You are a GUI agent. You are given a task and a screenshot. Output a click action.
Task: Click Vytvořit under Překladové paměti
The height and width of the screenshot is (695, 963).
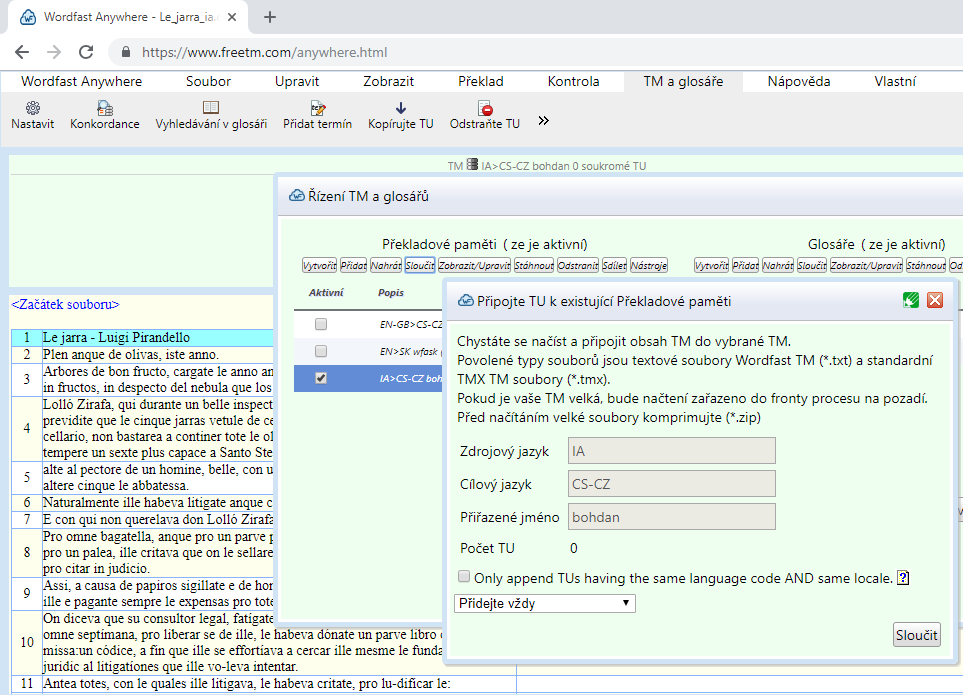(319, 265)
